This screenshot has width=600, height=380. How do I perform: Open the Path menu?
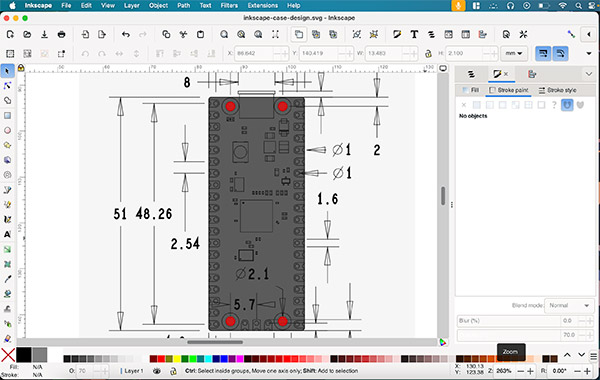point(184,5)
